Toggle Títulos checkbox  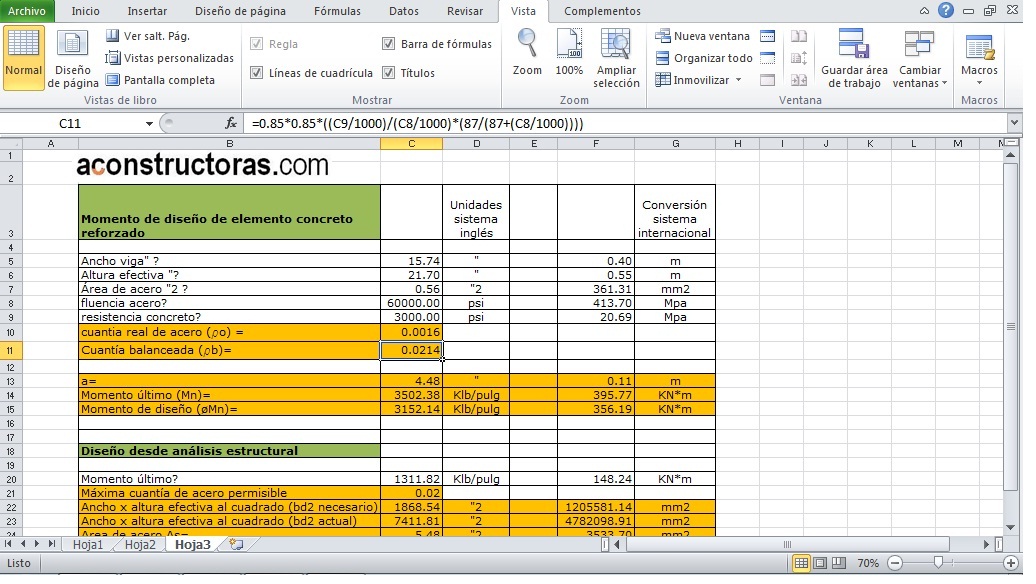388,73
